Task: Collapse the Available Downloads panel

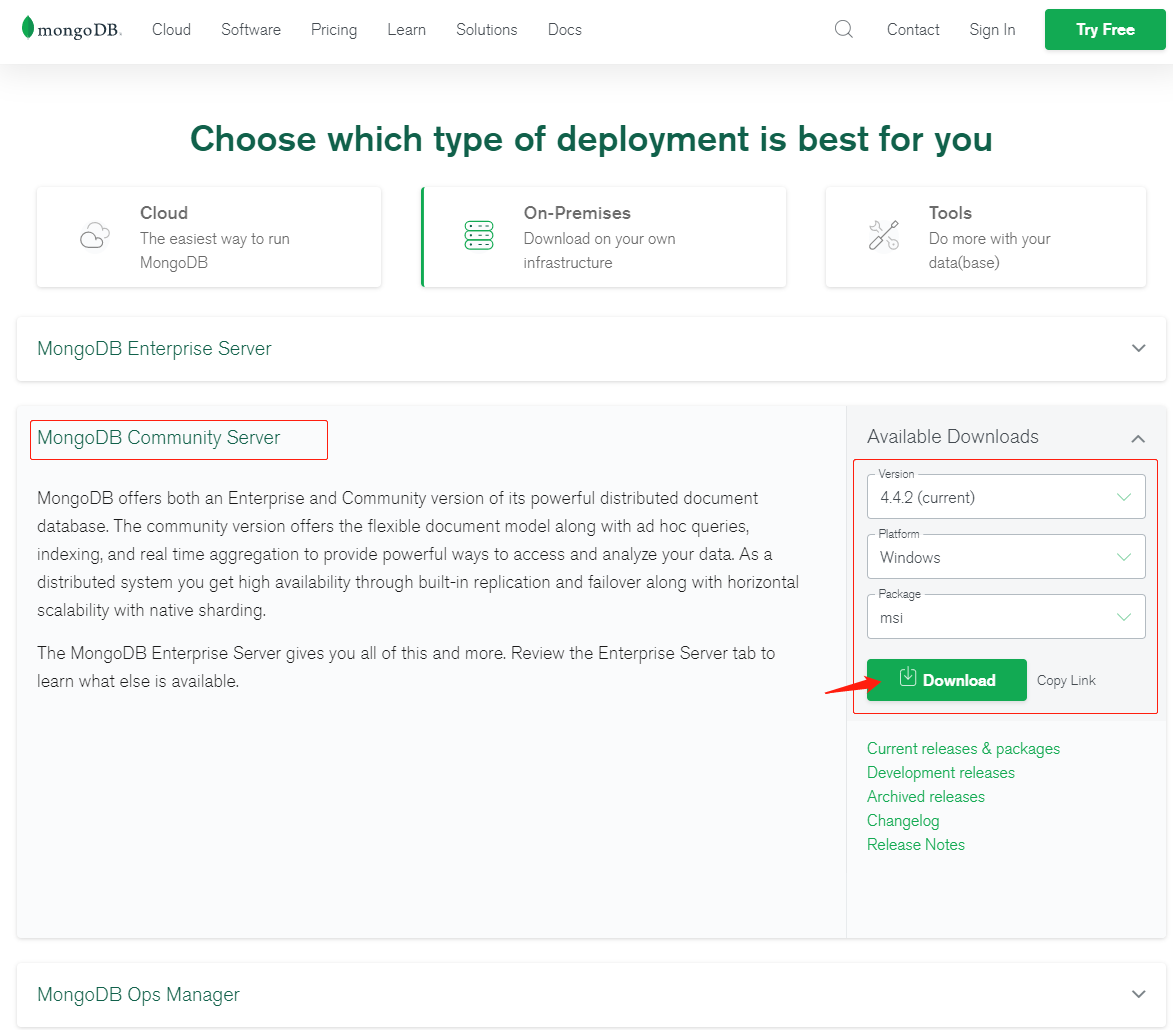Action: [1138, 438]
